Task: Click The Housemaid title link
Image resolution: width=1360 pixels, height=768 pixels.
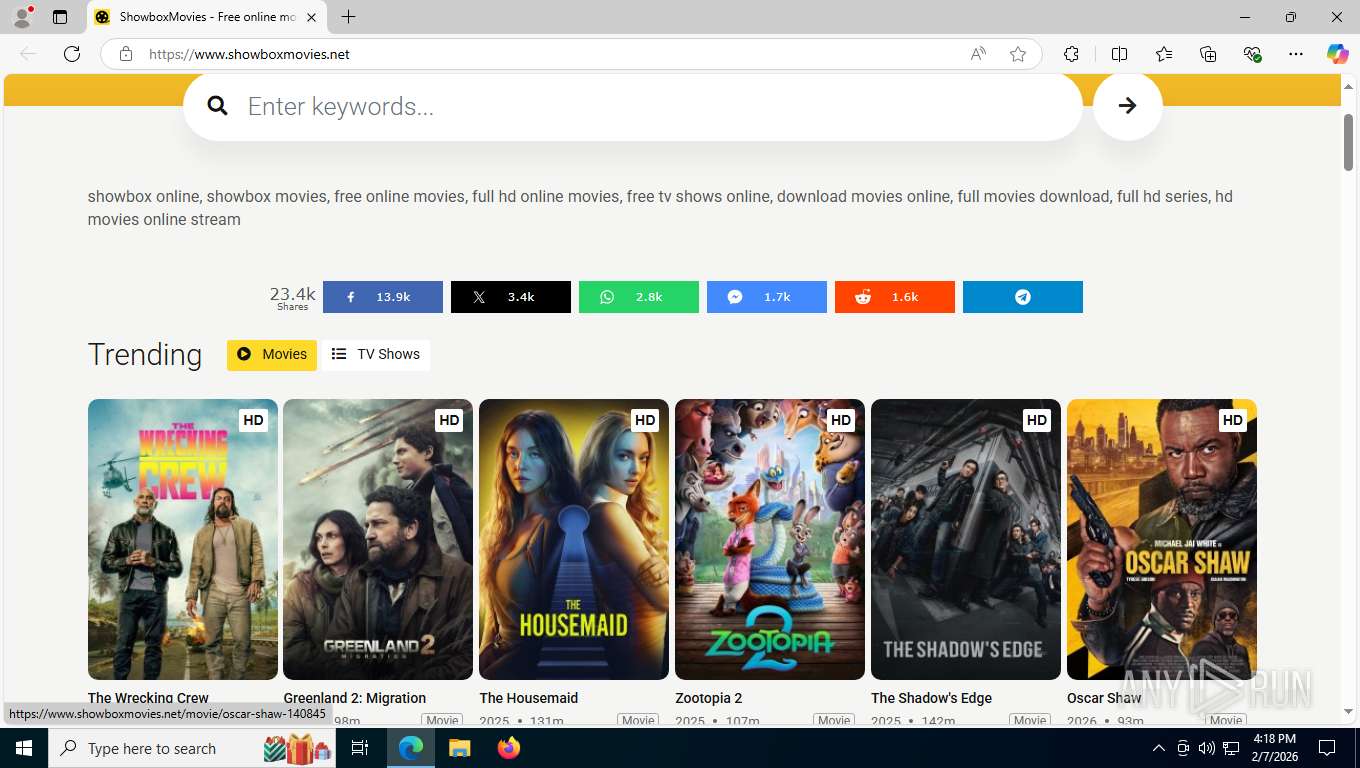Action: point(529,698)
